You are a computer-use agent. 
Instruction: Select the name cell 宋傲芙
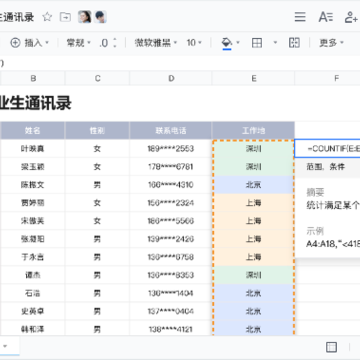click(x=33, y=221)
